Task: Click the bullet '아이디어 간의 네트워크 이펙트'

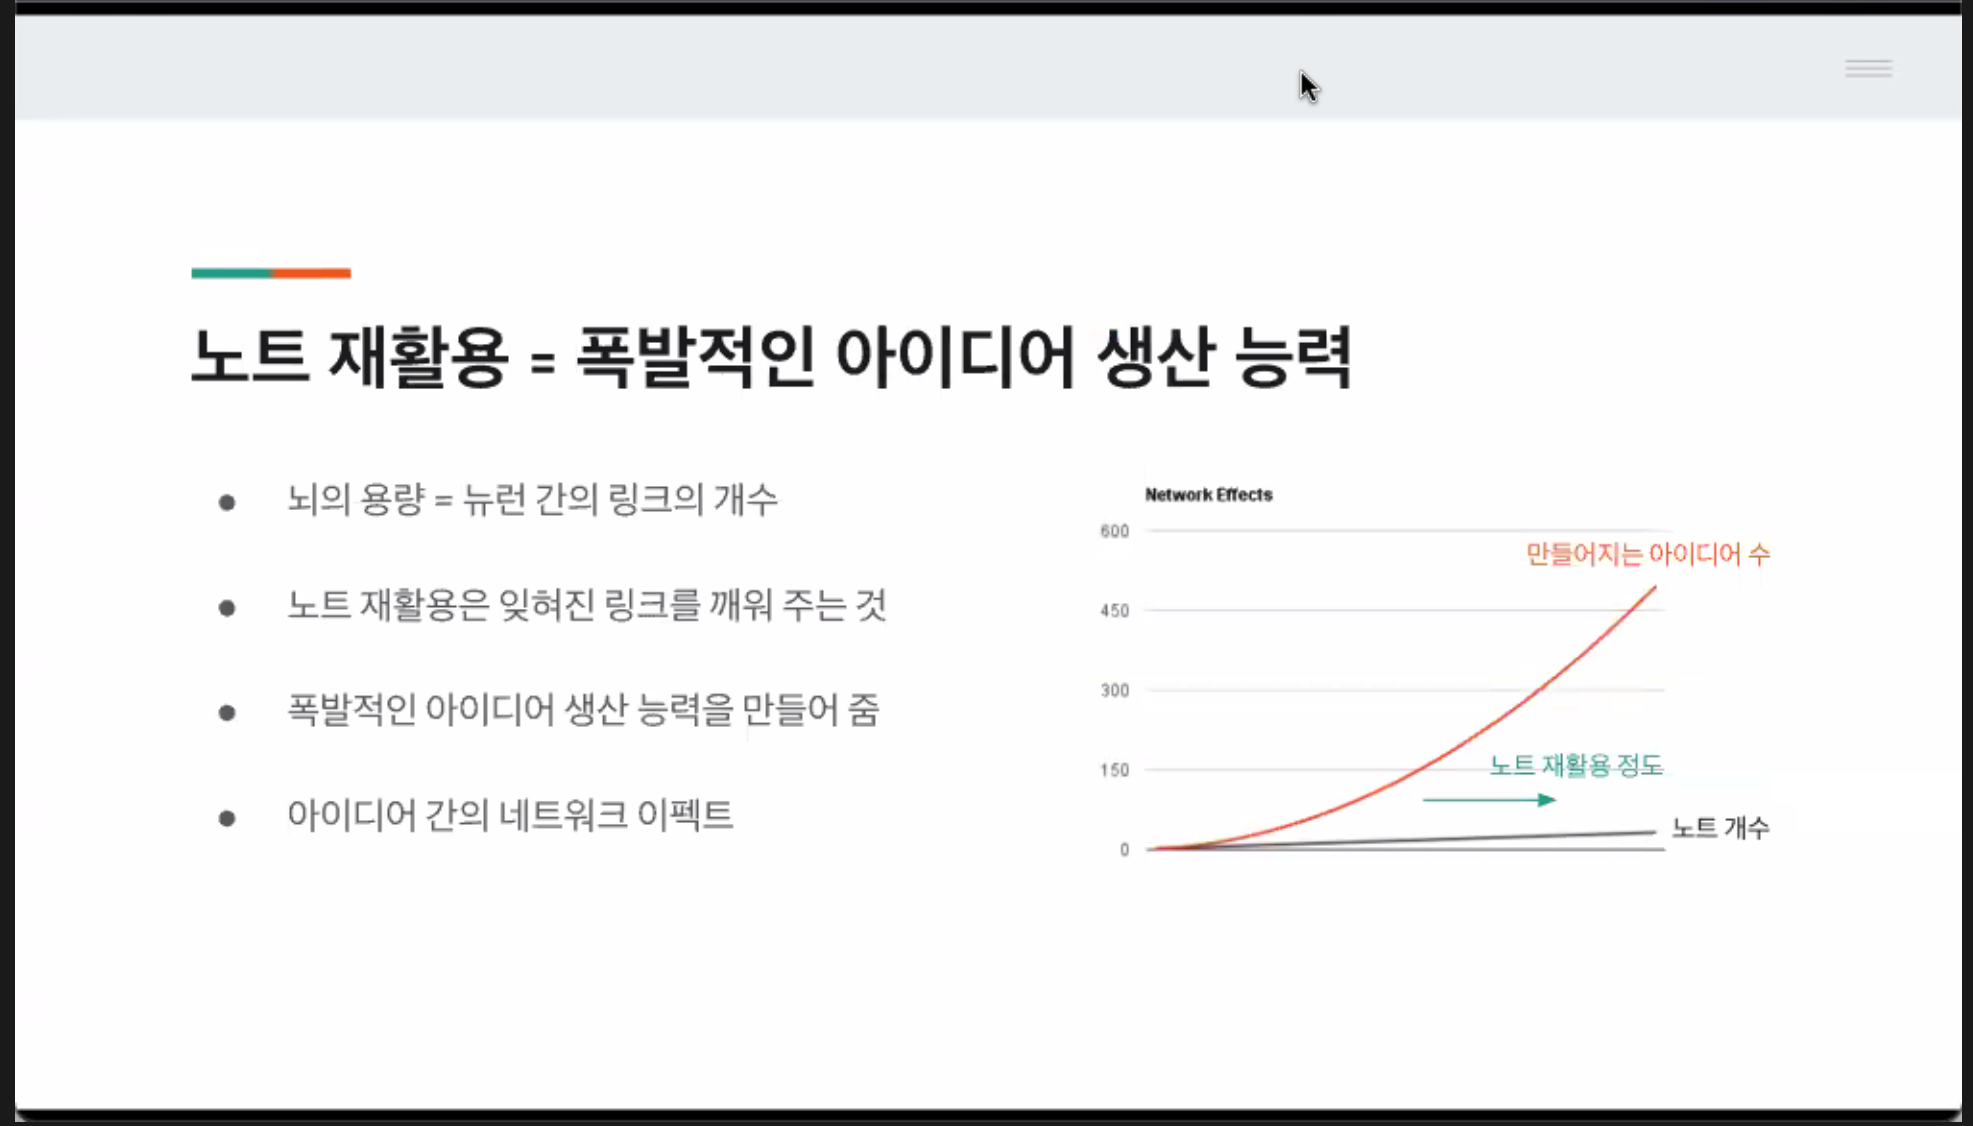Action: pyautogui.click(x=509, y=815)
